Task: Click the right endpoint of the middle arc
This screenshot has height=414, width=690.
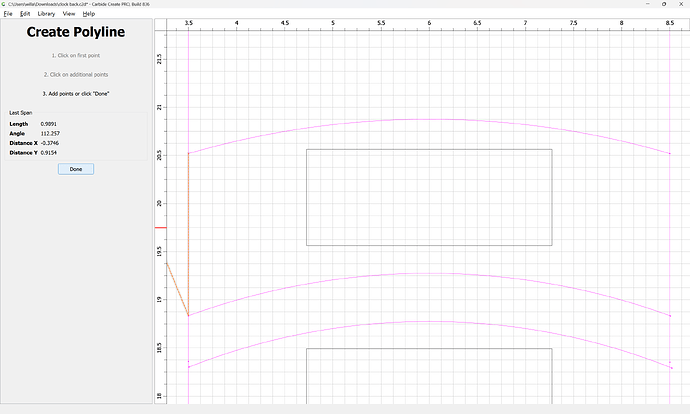Action: tap(669, 315)
